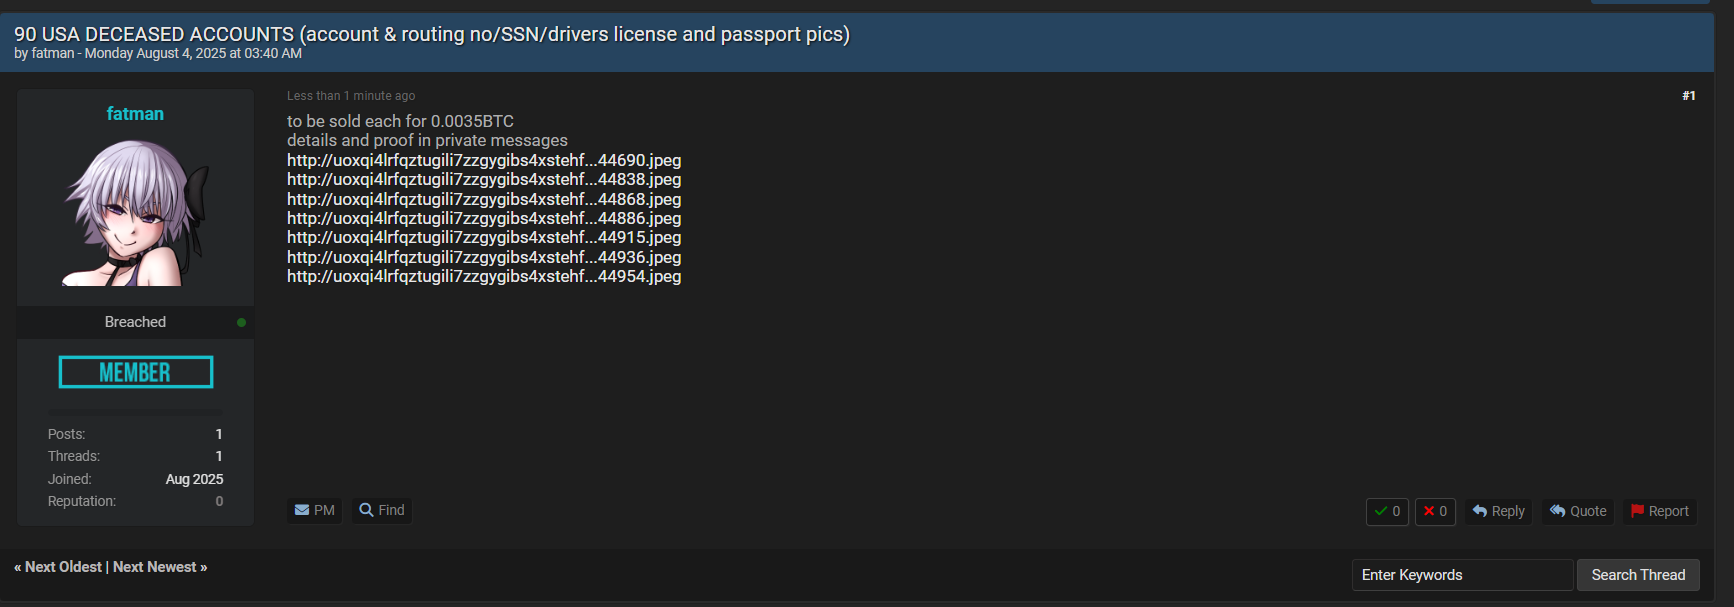Click the progress bar below the MEMBER badge
The height and width of the screenshot is (607, 1734).
(x=136, y=412)
